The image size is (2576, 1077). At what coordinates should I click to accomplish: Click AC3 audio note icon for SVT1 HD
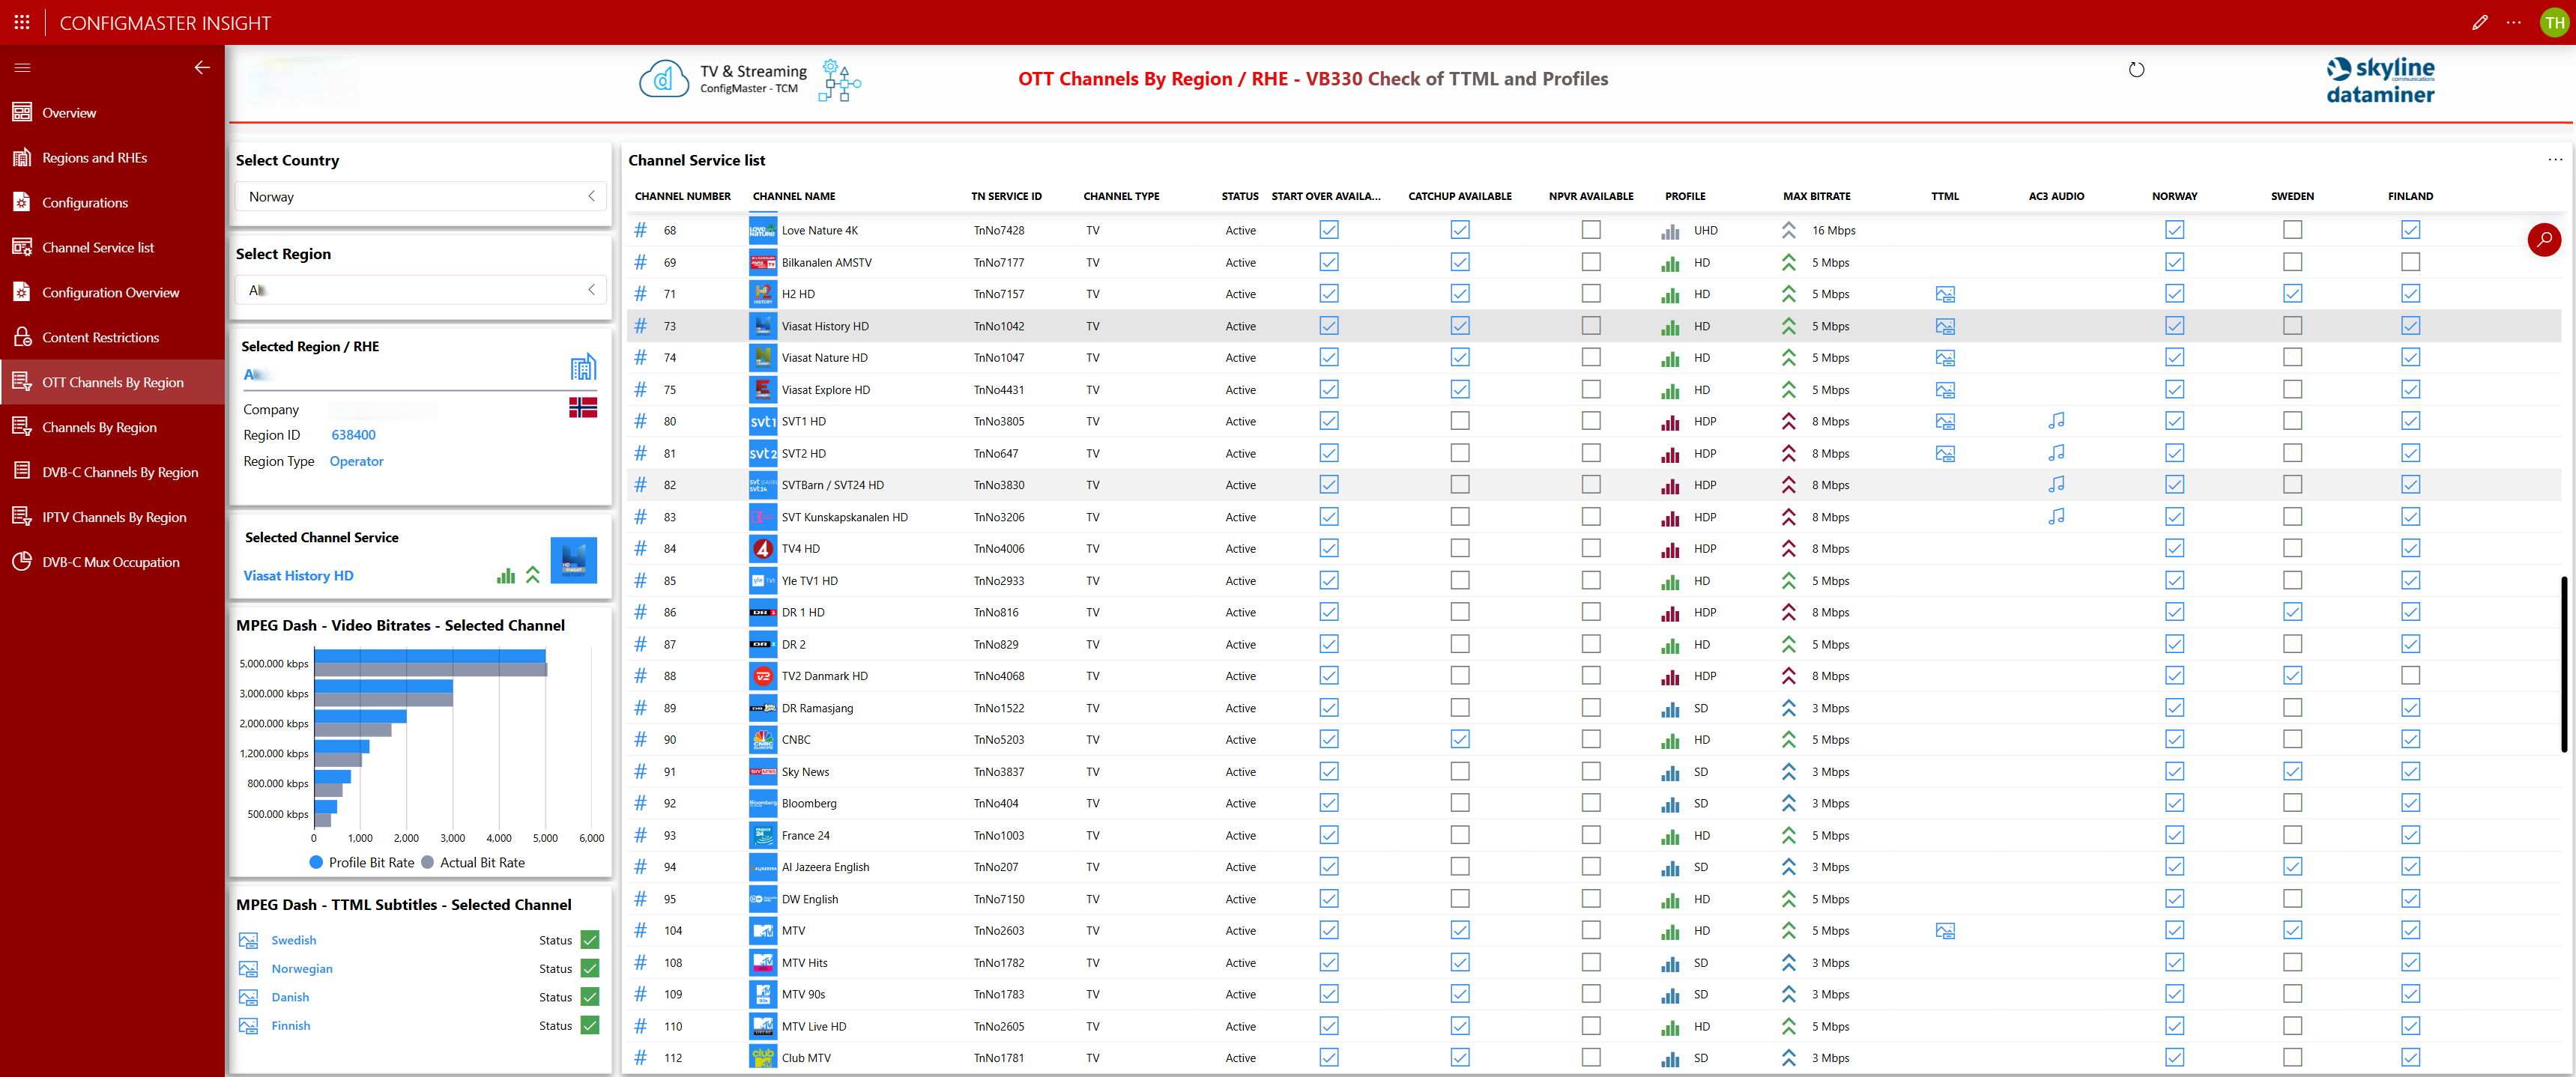2056,421
